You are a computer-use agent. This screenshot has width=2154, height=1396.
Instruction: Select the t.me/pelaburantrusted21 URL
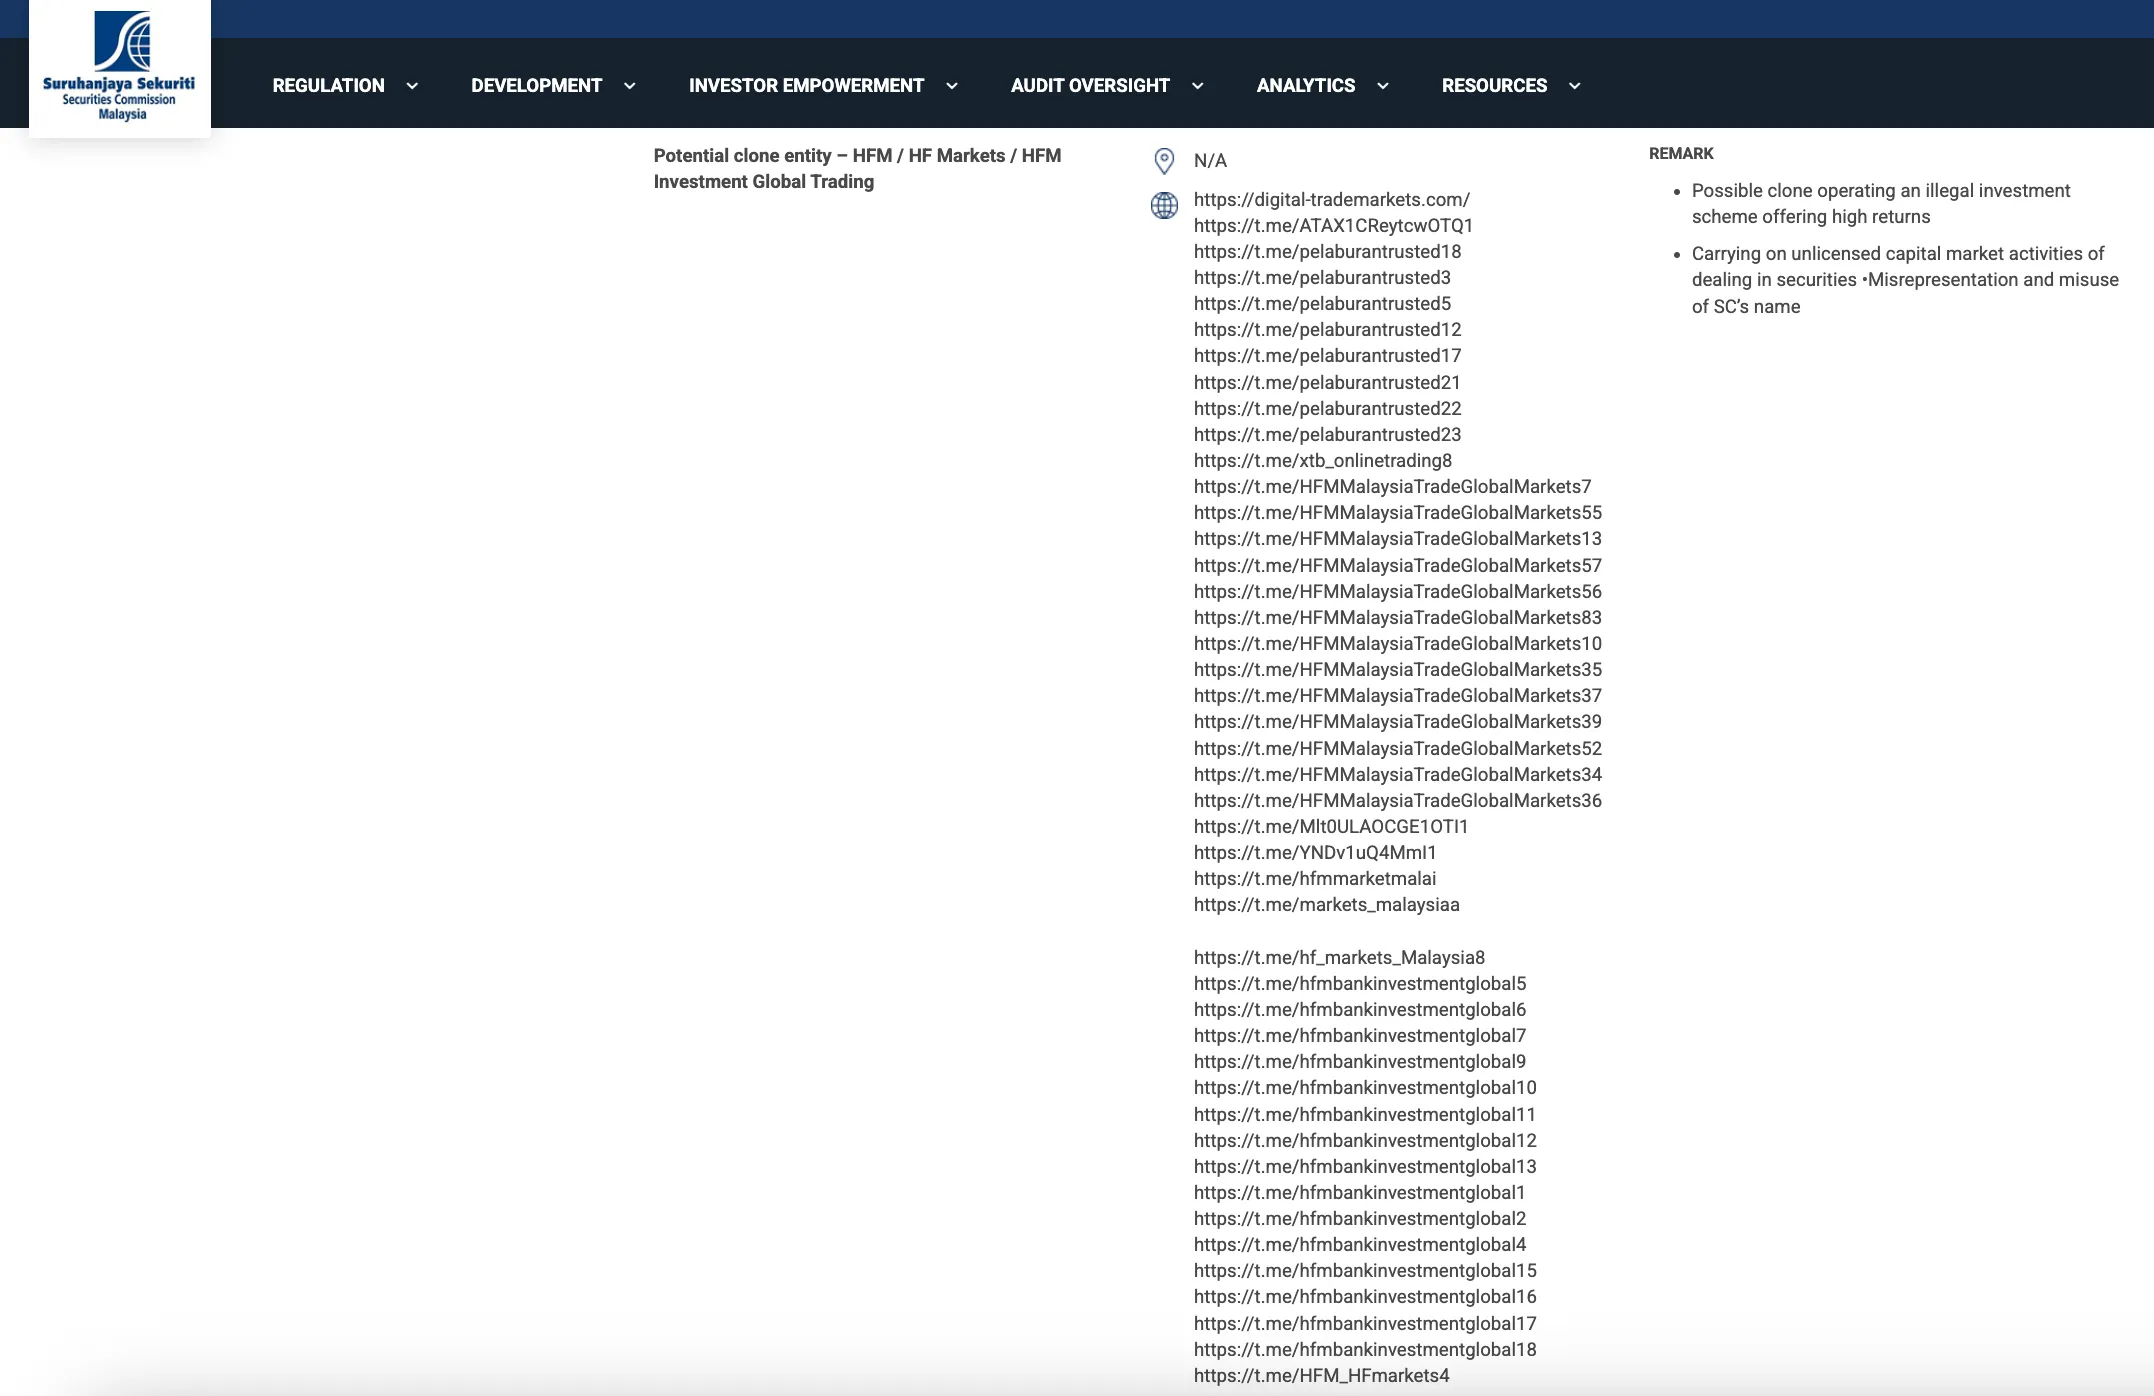(x=1327, y=383)
